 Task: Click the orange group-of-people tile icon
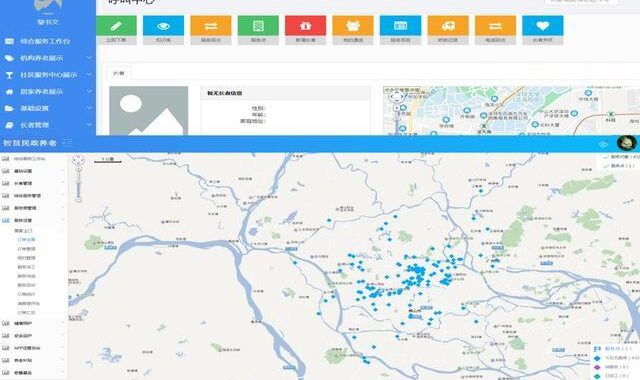(x=353, y=26)
